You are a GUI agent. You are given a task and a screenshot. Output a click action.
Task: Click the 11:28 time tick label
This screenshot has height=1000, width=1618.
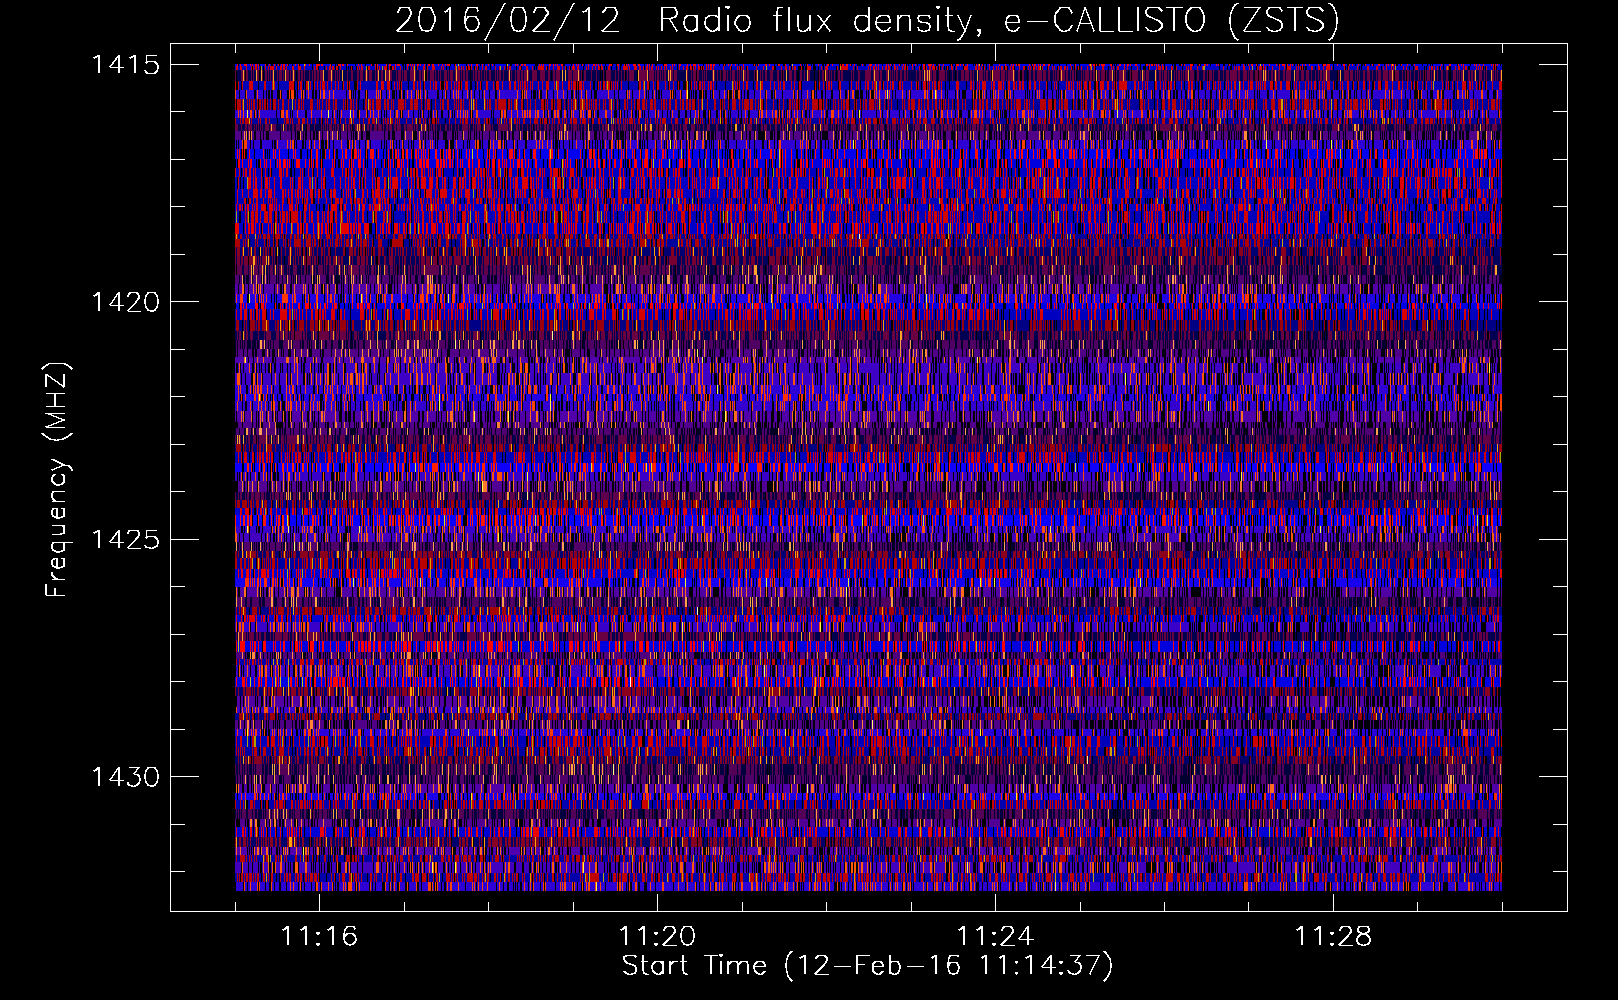click(1333, 936)
